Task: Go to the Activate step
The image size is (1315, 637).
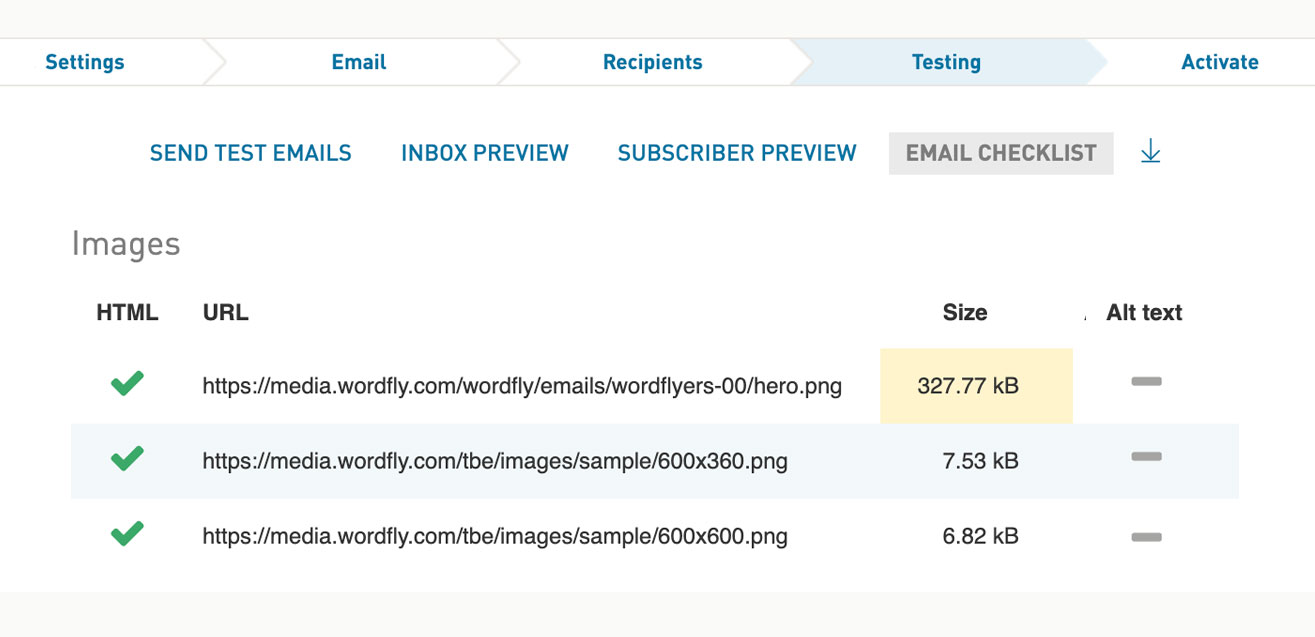Action: (1220, 62)
